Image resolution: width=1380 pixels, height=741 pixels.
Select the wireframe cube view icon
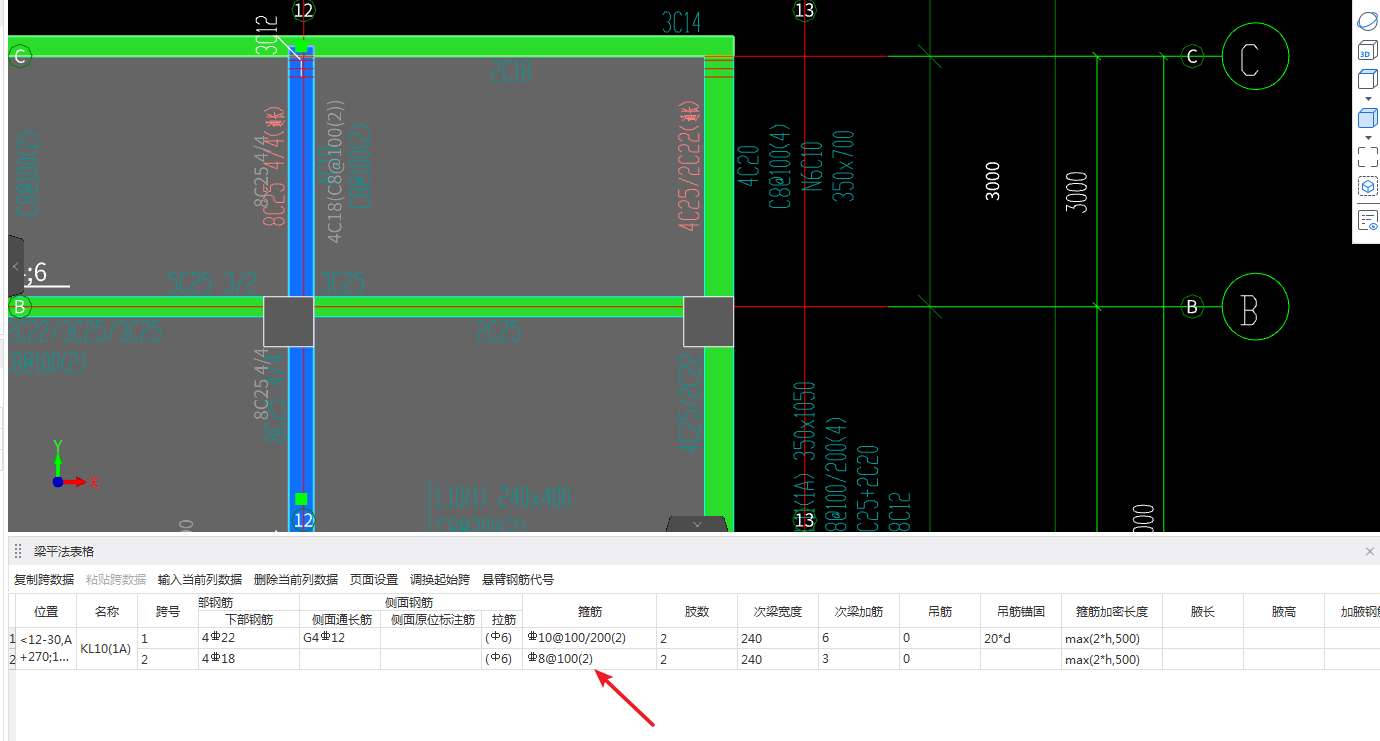click(x=1367, y=80)
